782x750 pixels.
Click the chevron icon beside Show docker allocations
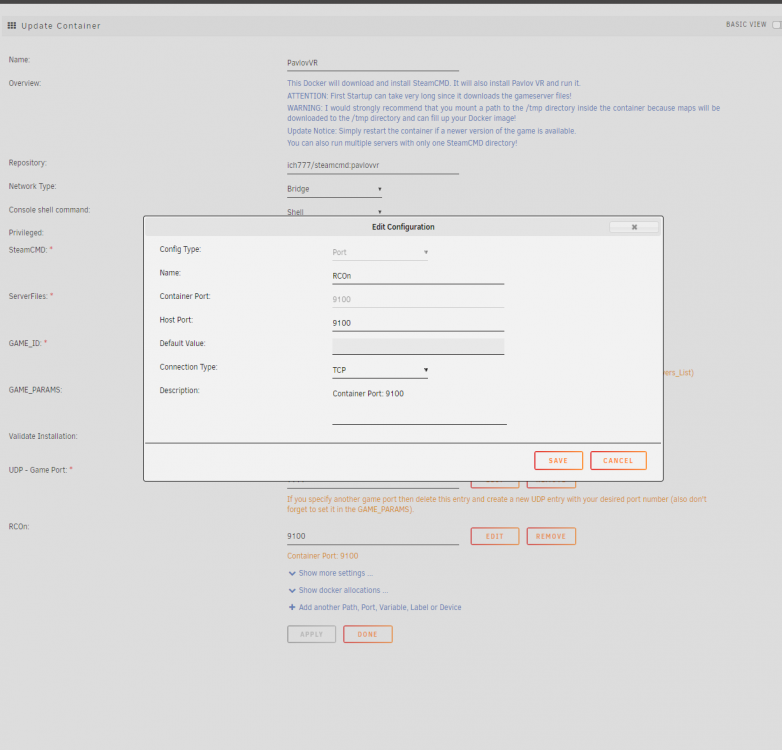tap(292, 590)
